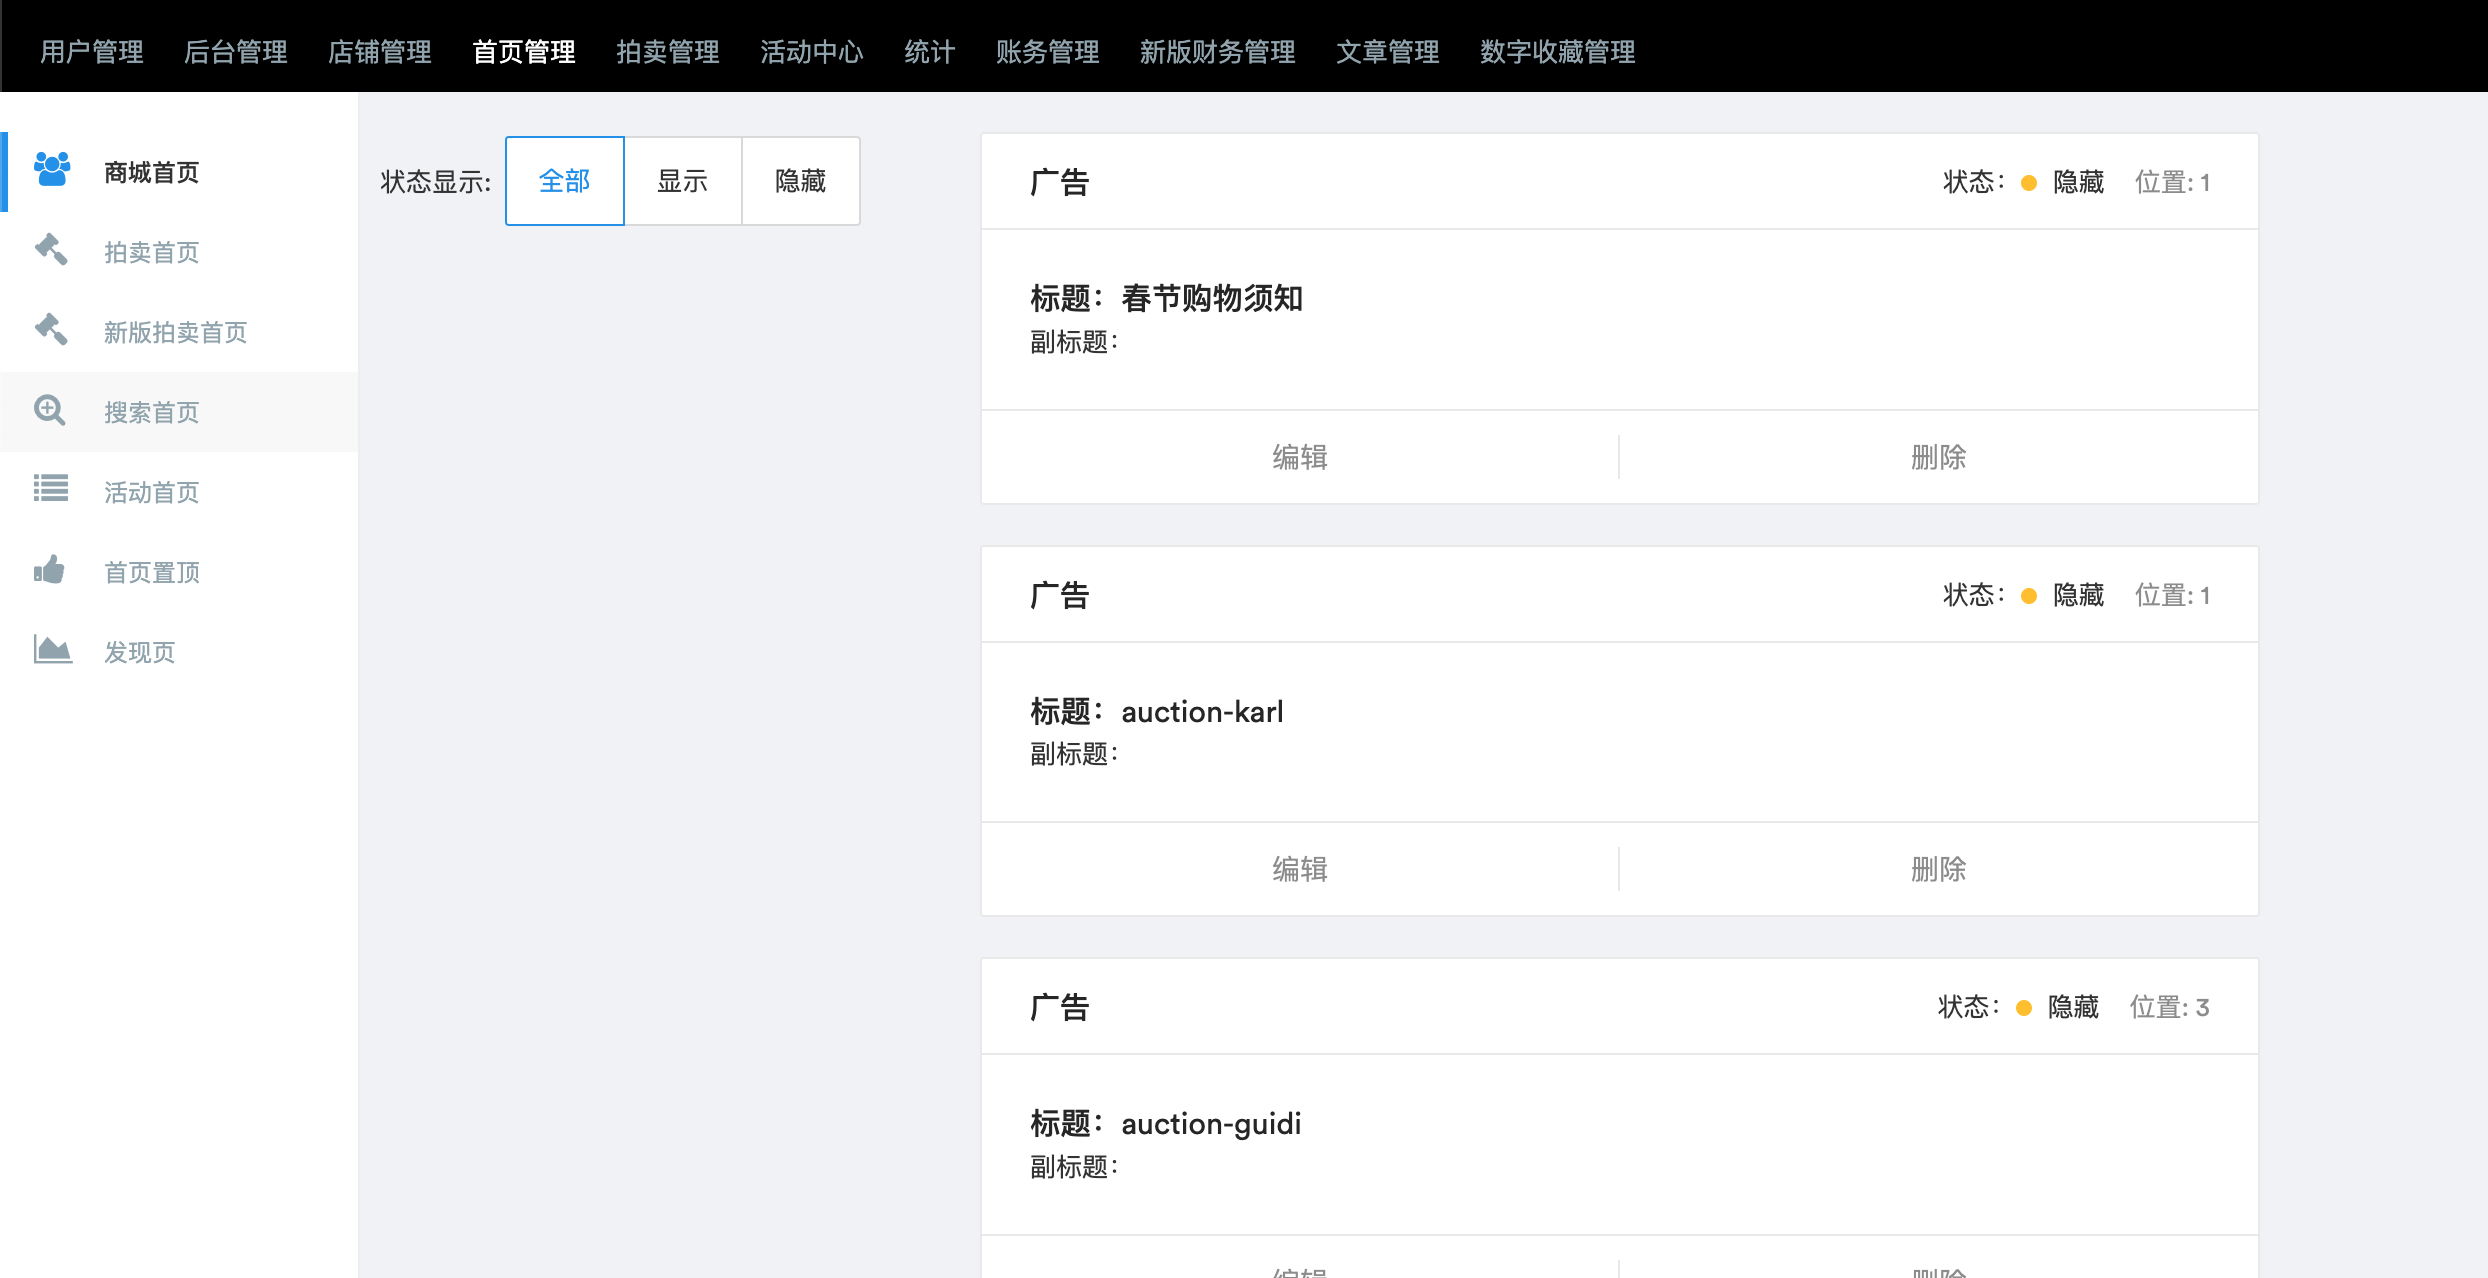Go to 发现页 in sidebar
Screen dimensions: 2488x1278
180,652
